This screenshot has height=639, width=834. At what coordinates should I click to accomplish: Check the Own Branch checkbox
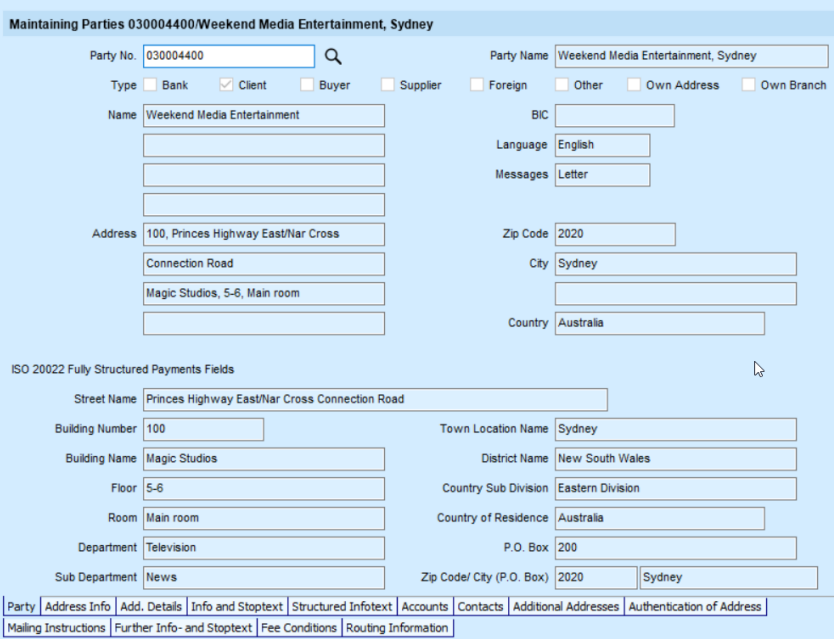(x=748, y=85)
